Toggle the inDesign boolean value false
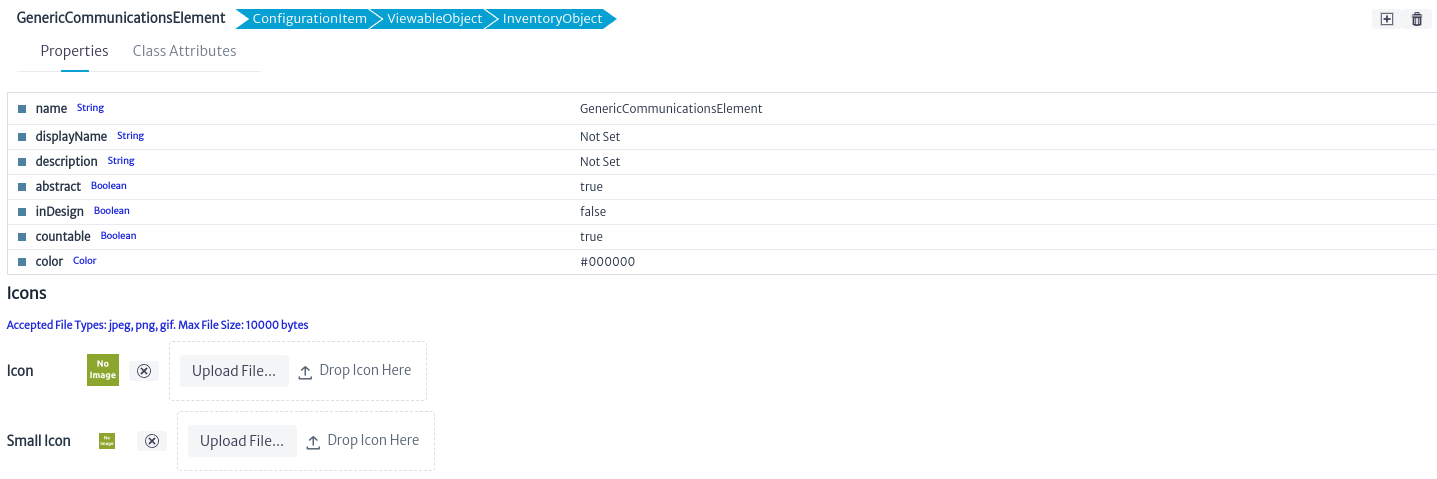 click(593, 212)
